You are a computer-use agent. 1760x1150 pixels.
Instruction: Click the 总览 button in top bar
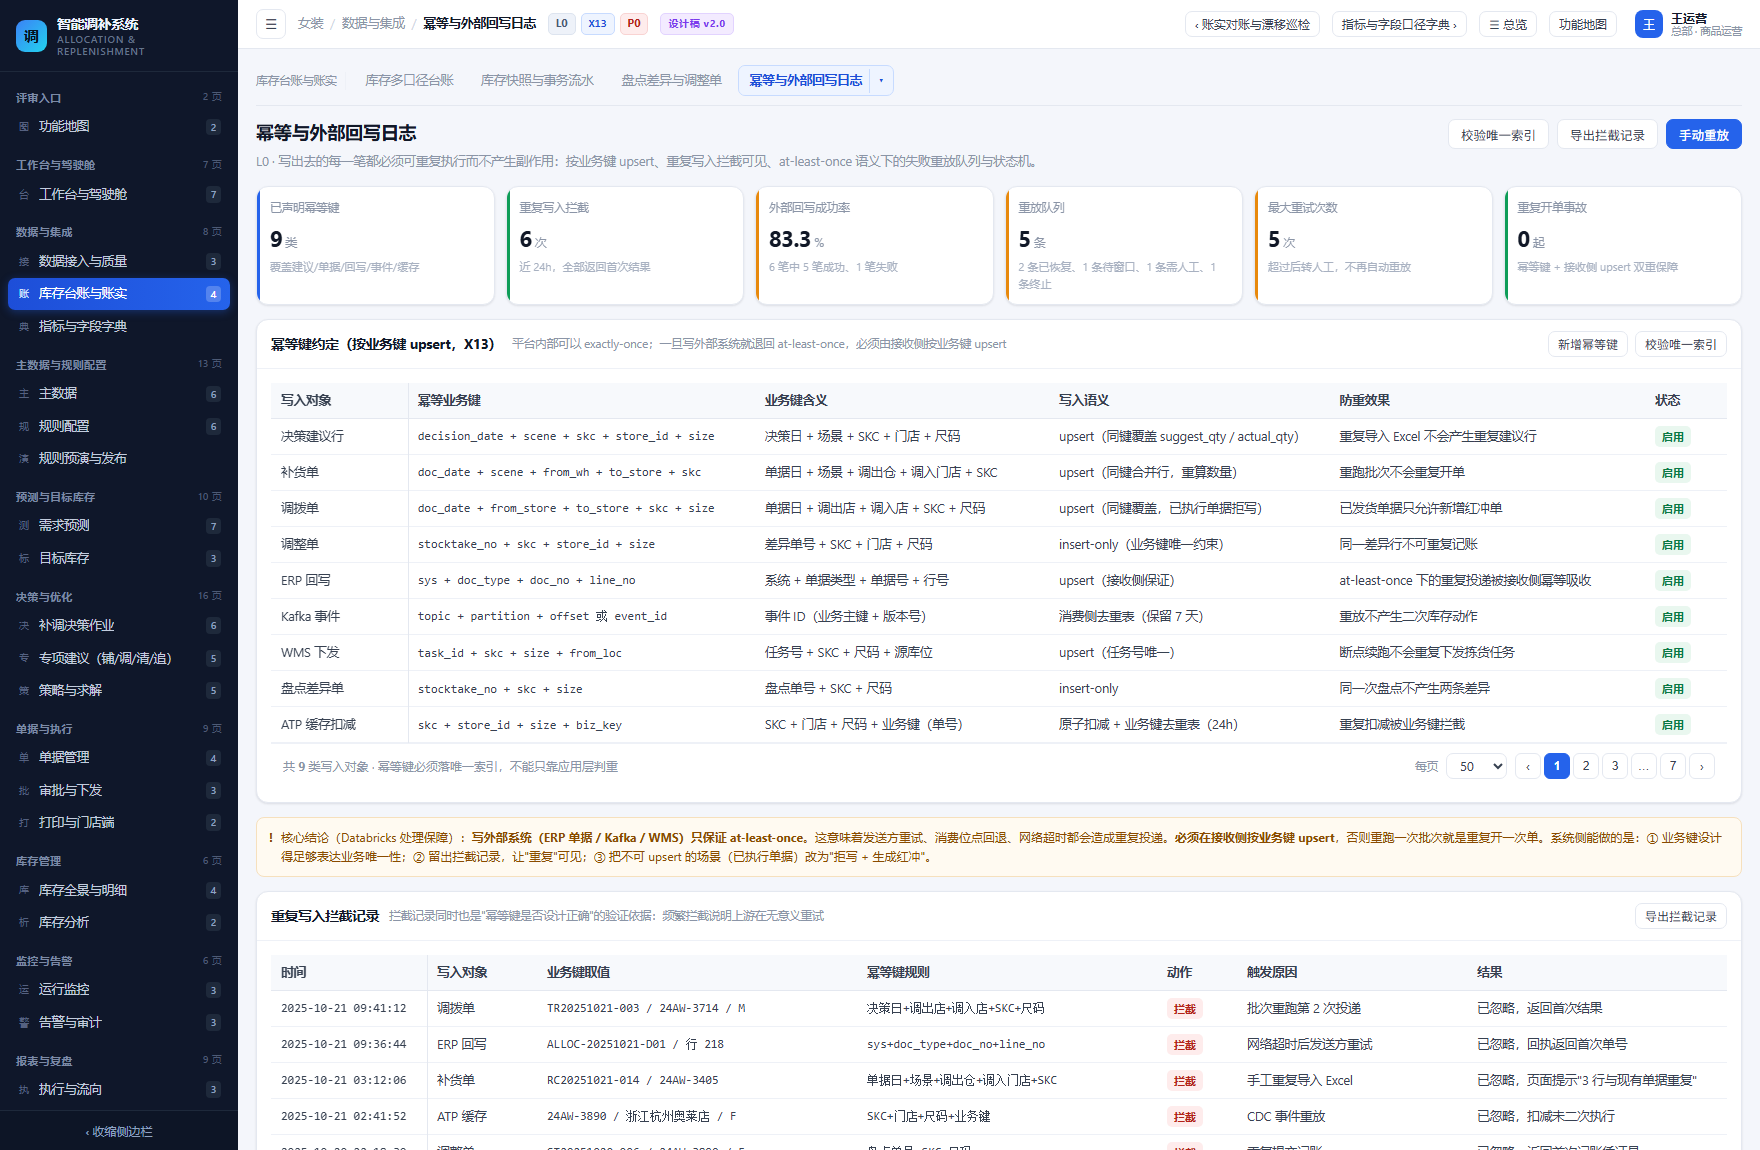pos(1508,25)
